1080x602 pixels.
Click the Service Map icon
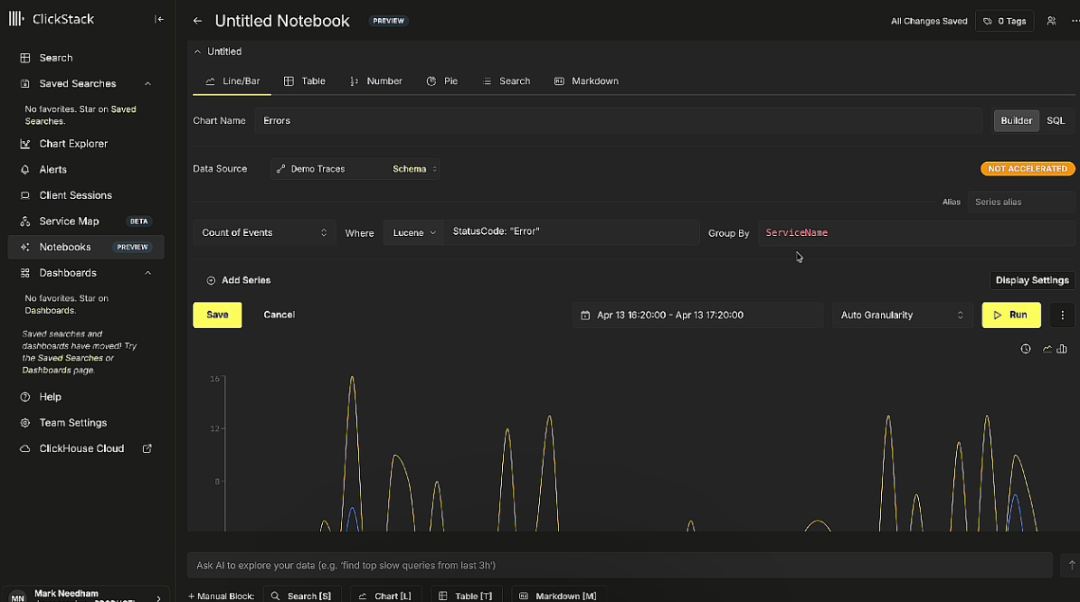click(x=25, y=221)
